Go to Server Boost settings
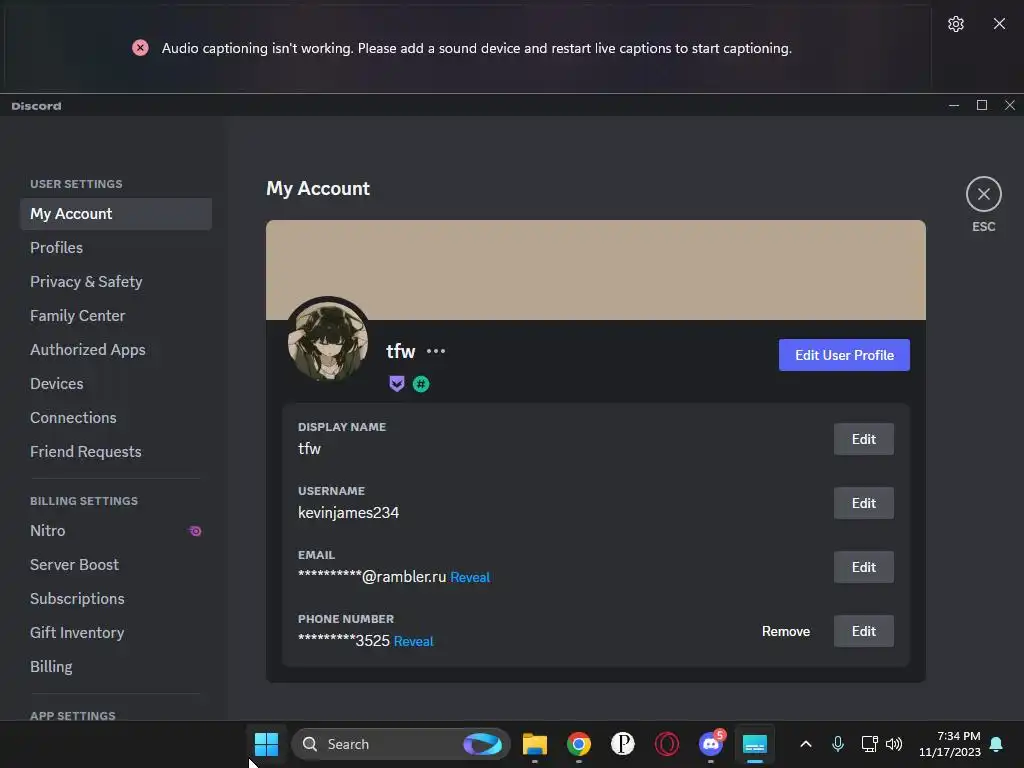 click(x=116, y=565)
